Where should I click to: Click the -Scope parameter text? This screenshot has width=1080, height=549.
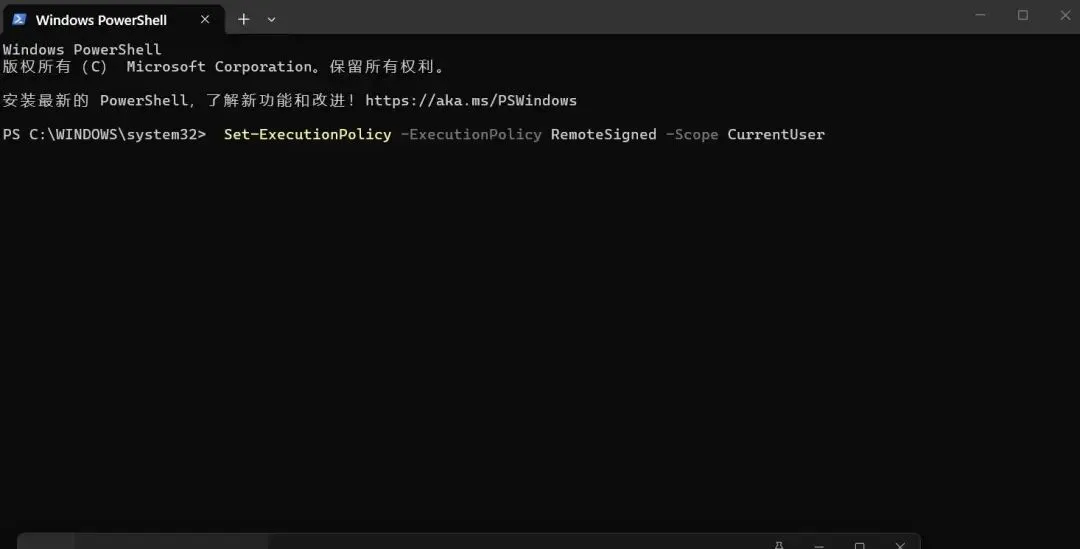[x=692, y=134]
